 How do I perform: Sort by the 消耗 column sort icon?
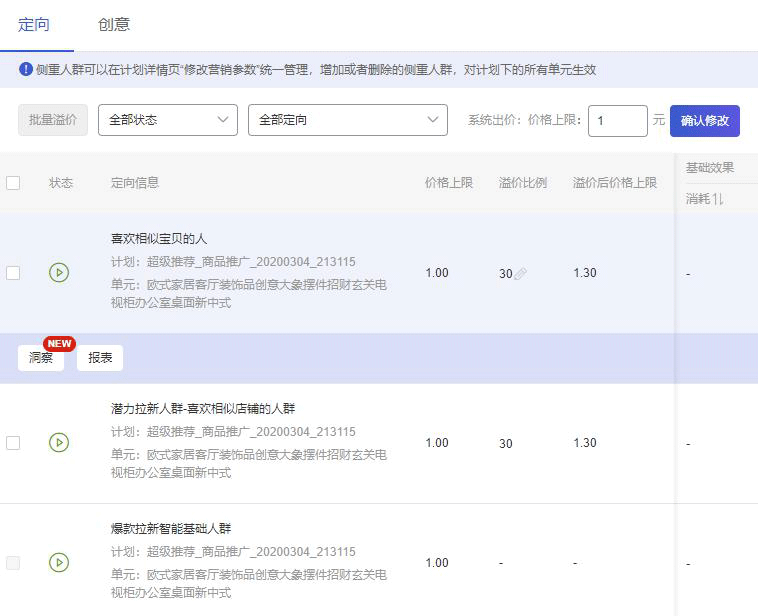718,199
